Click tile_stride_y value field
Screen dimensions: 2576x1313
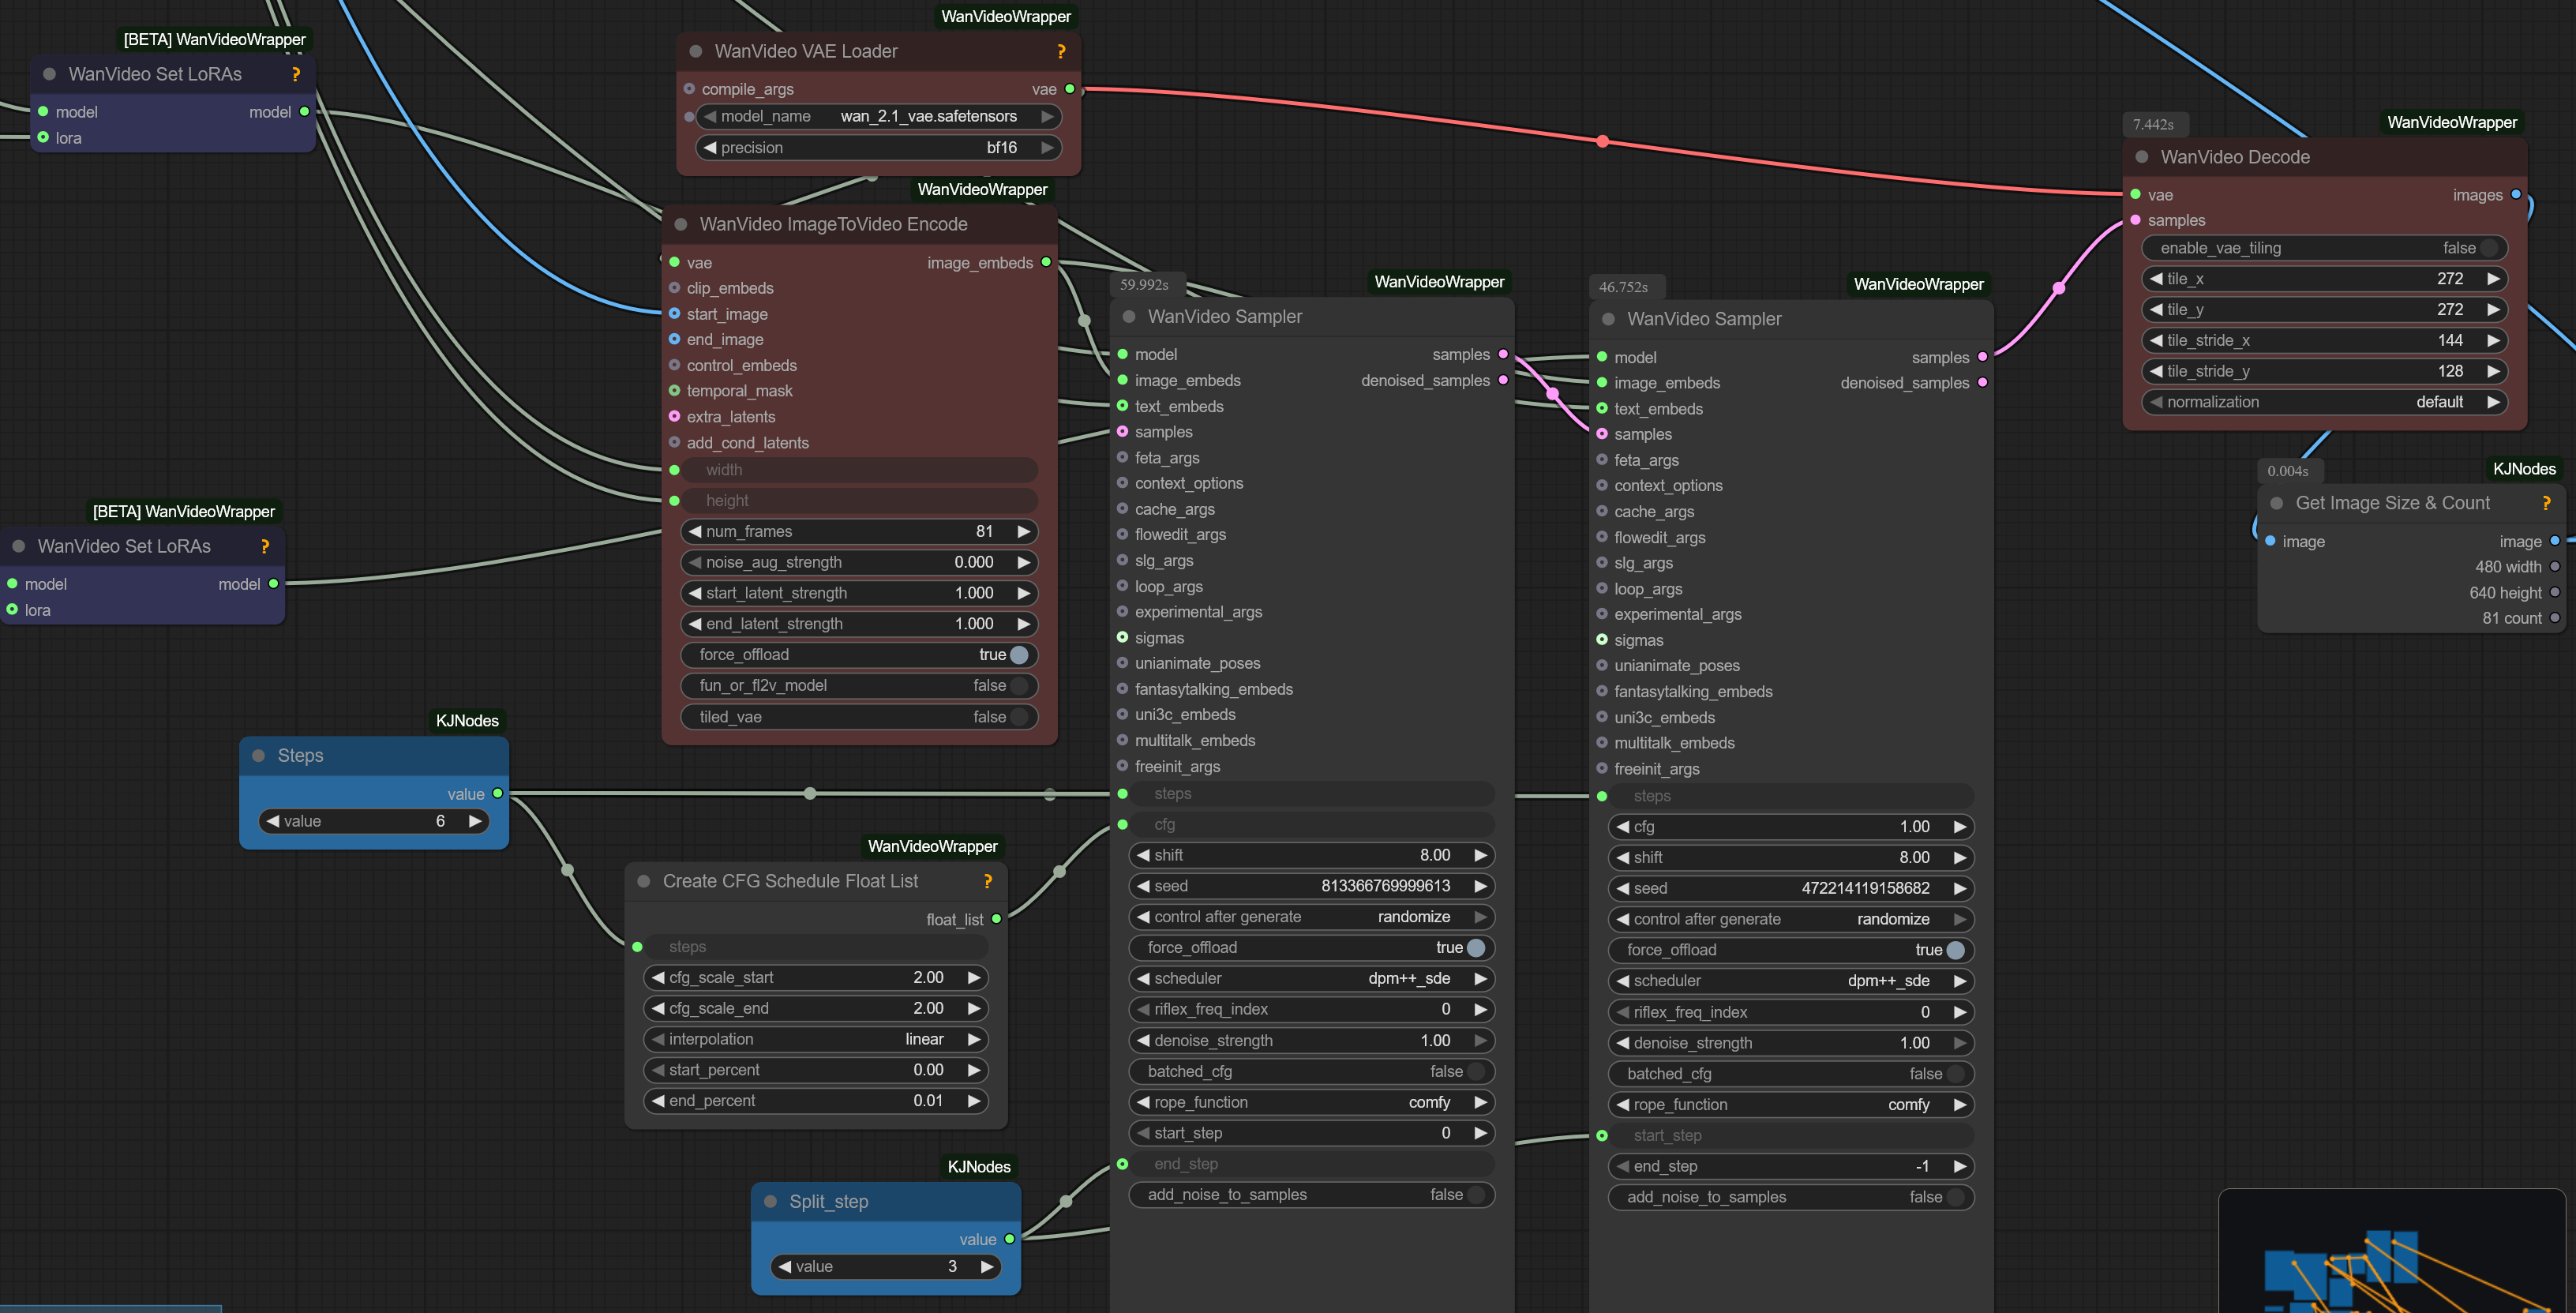point(2324,371)
